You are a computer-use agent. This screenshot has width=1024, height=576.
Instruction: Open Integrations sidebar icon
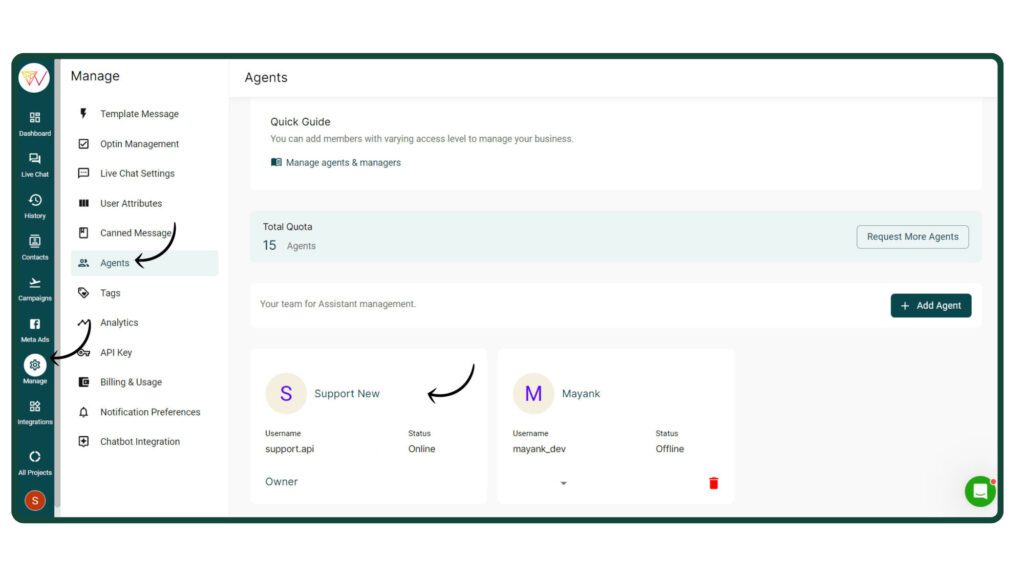tap(35, 411)
